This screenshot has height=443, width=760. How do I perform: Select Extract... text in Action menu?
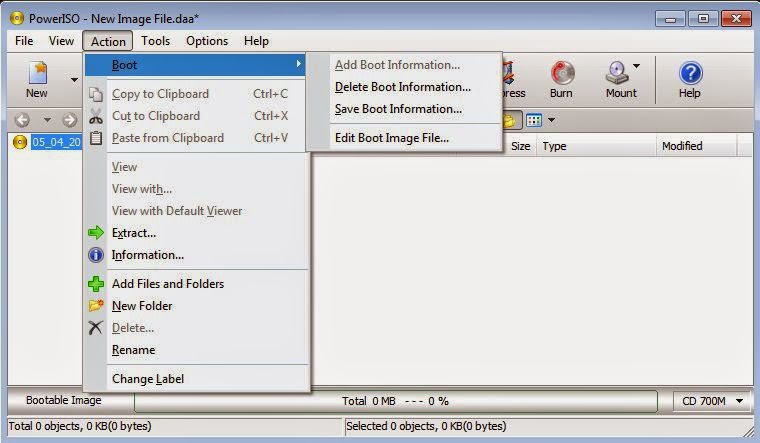[134, 233]
